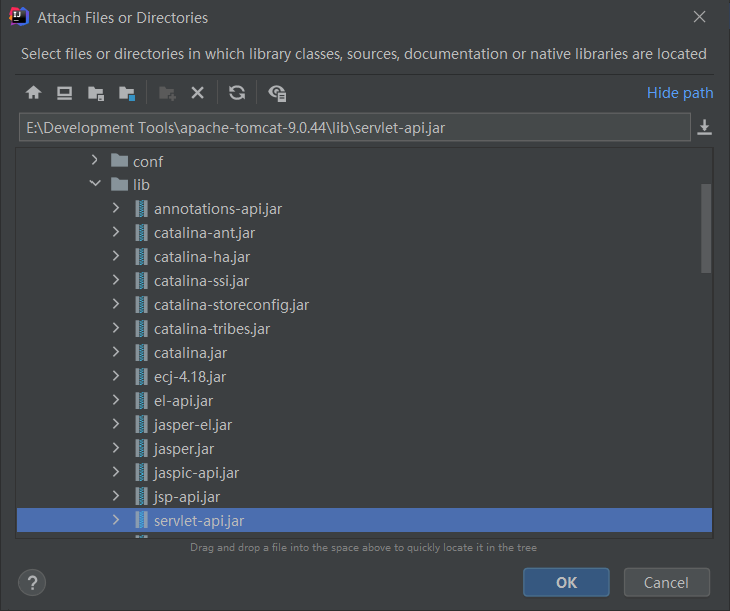Expand catalina.jar contents
The height and width of the screenshot is (611, 730).
click(116, 352)
